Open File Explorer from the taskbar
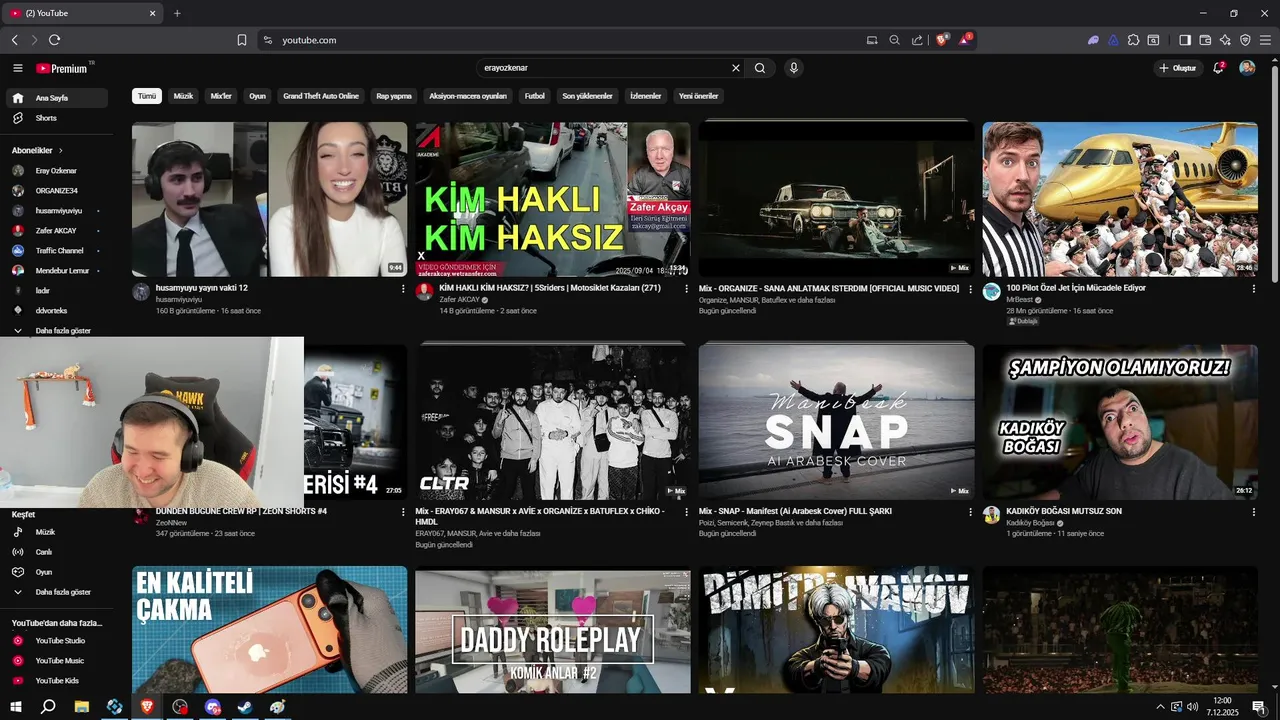This screenshot has width=1280, height=720. pos(81,706)
